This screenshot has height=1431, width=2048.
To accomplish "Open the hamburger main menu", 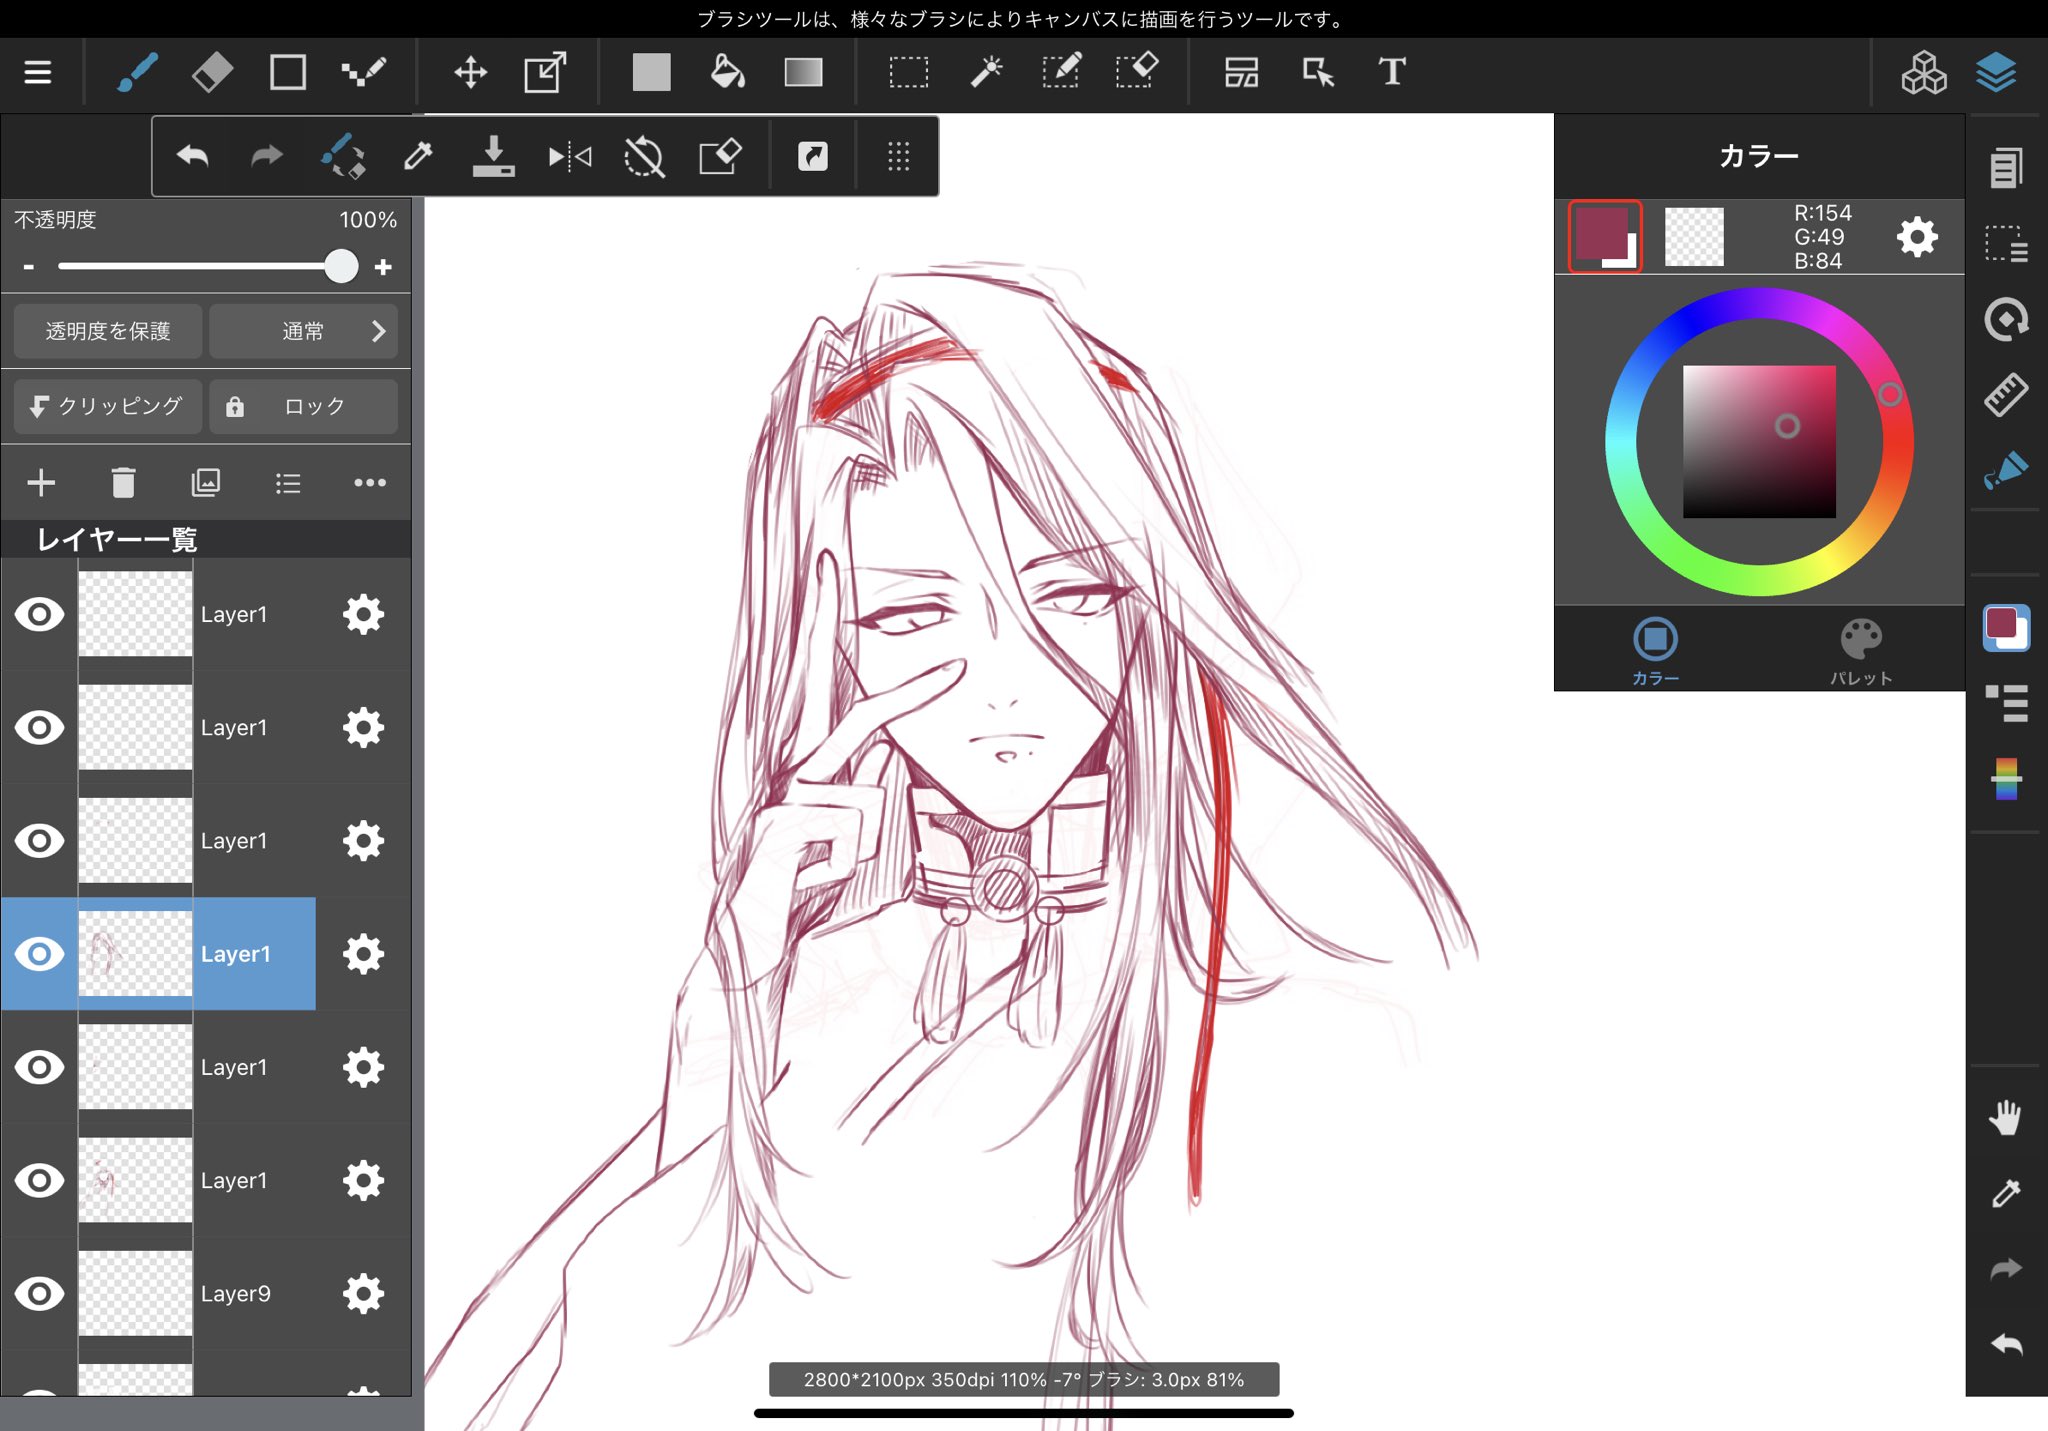I will 38,72.
